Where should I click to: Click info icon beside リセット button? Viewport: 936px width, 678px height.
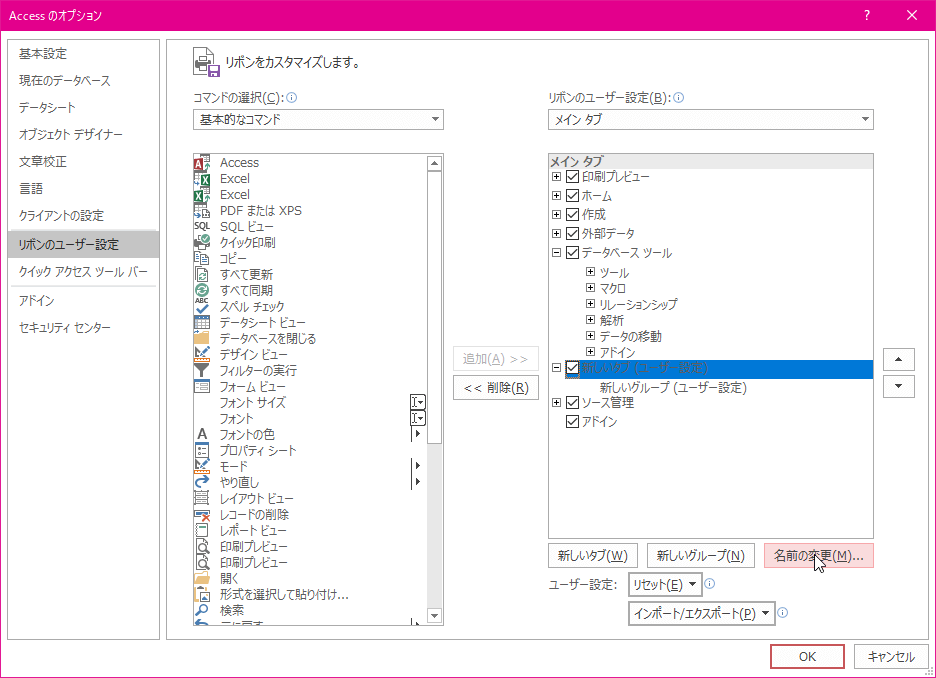(x=710, y=584)
